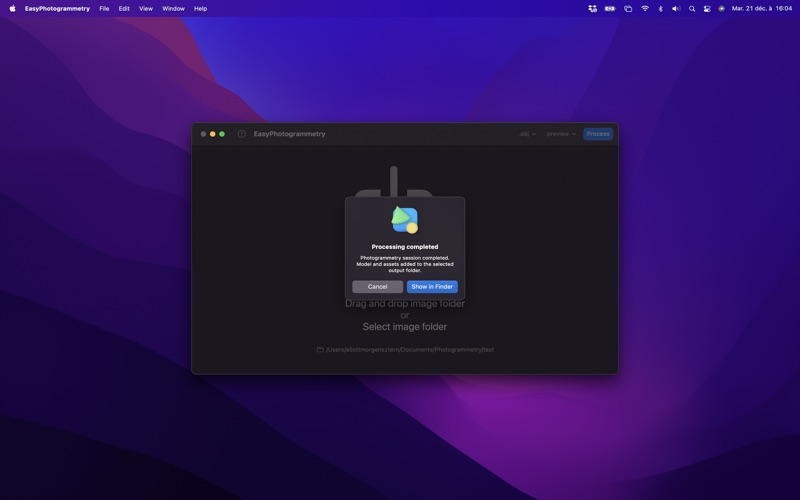Viewport: 800px width, 500px height.
Task: Open the Help menu
Action: click(200, 8)
